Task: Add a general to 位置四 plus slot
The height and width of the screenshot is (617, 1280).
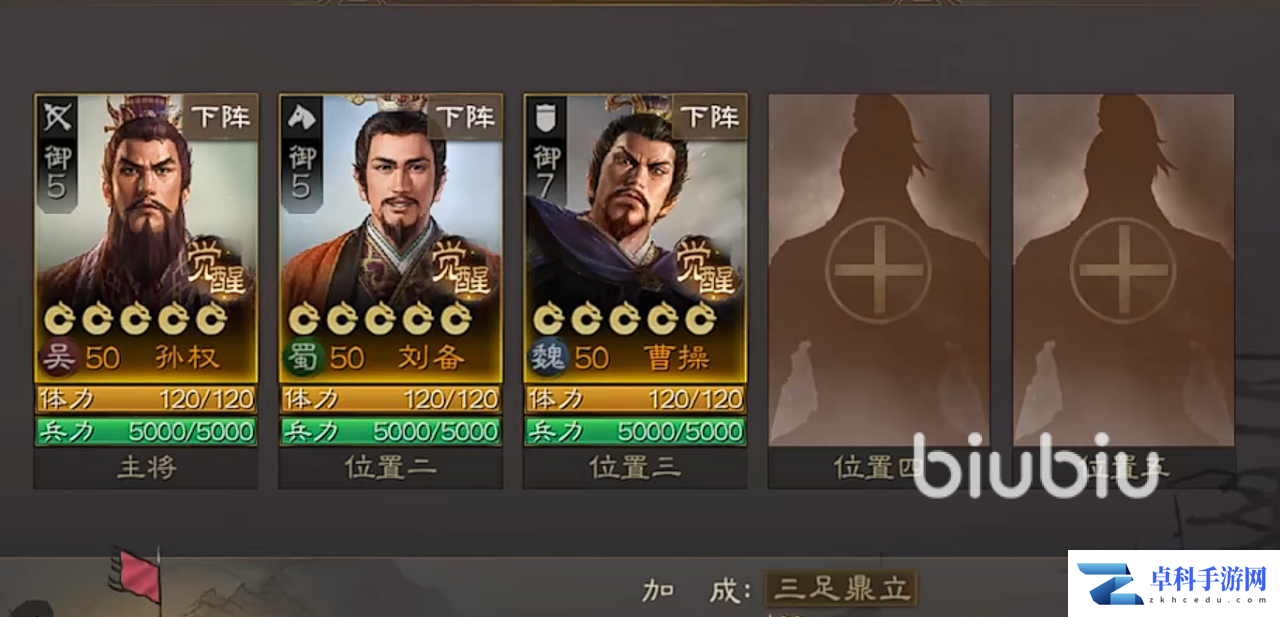Action: [x=879, y=270]
